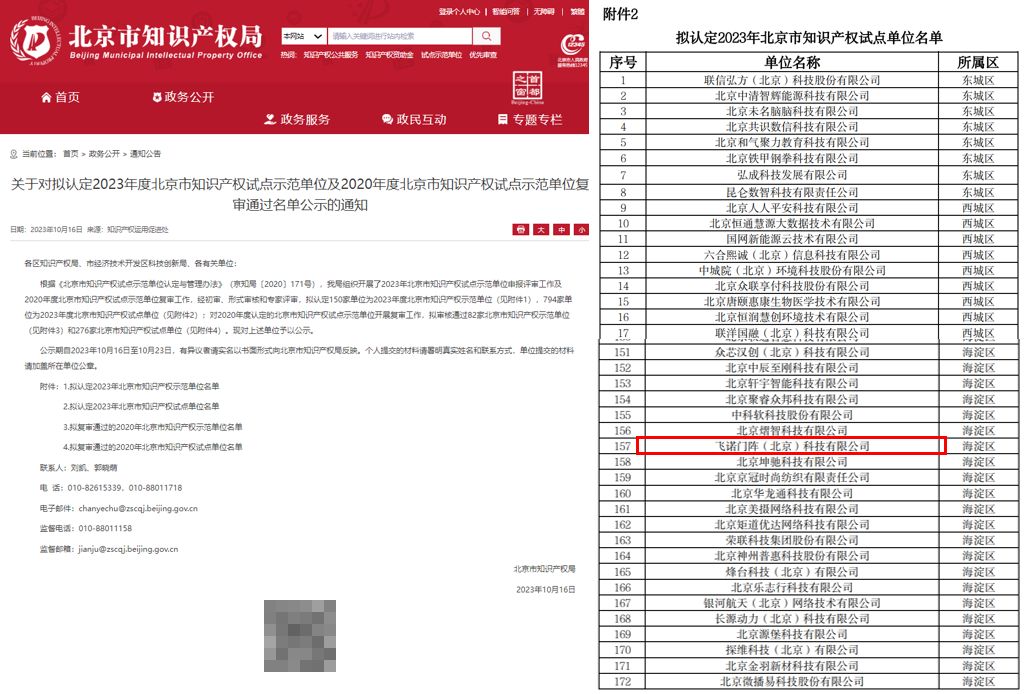Select row 联信弘方（北京）科技股份有限公司
Screen dimensions: 1030x694
click(809, 80)
